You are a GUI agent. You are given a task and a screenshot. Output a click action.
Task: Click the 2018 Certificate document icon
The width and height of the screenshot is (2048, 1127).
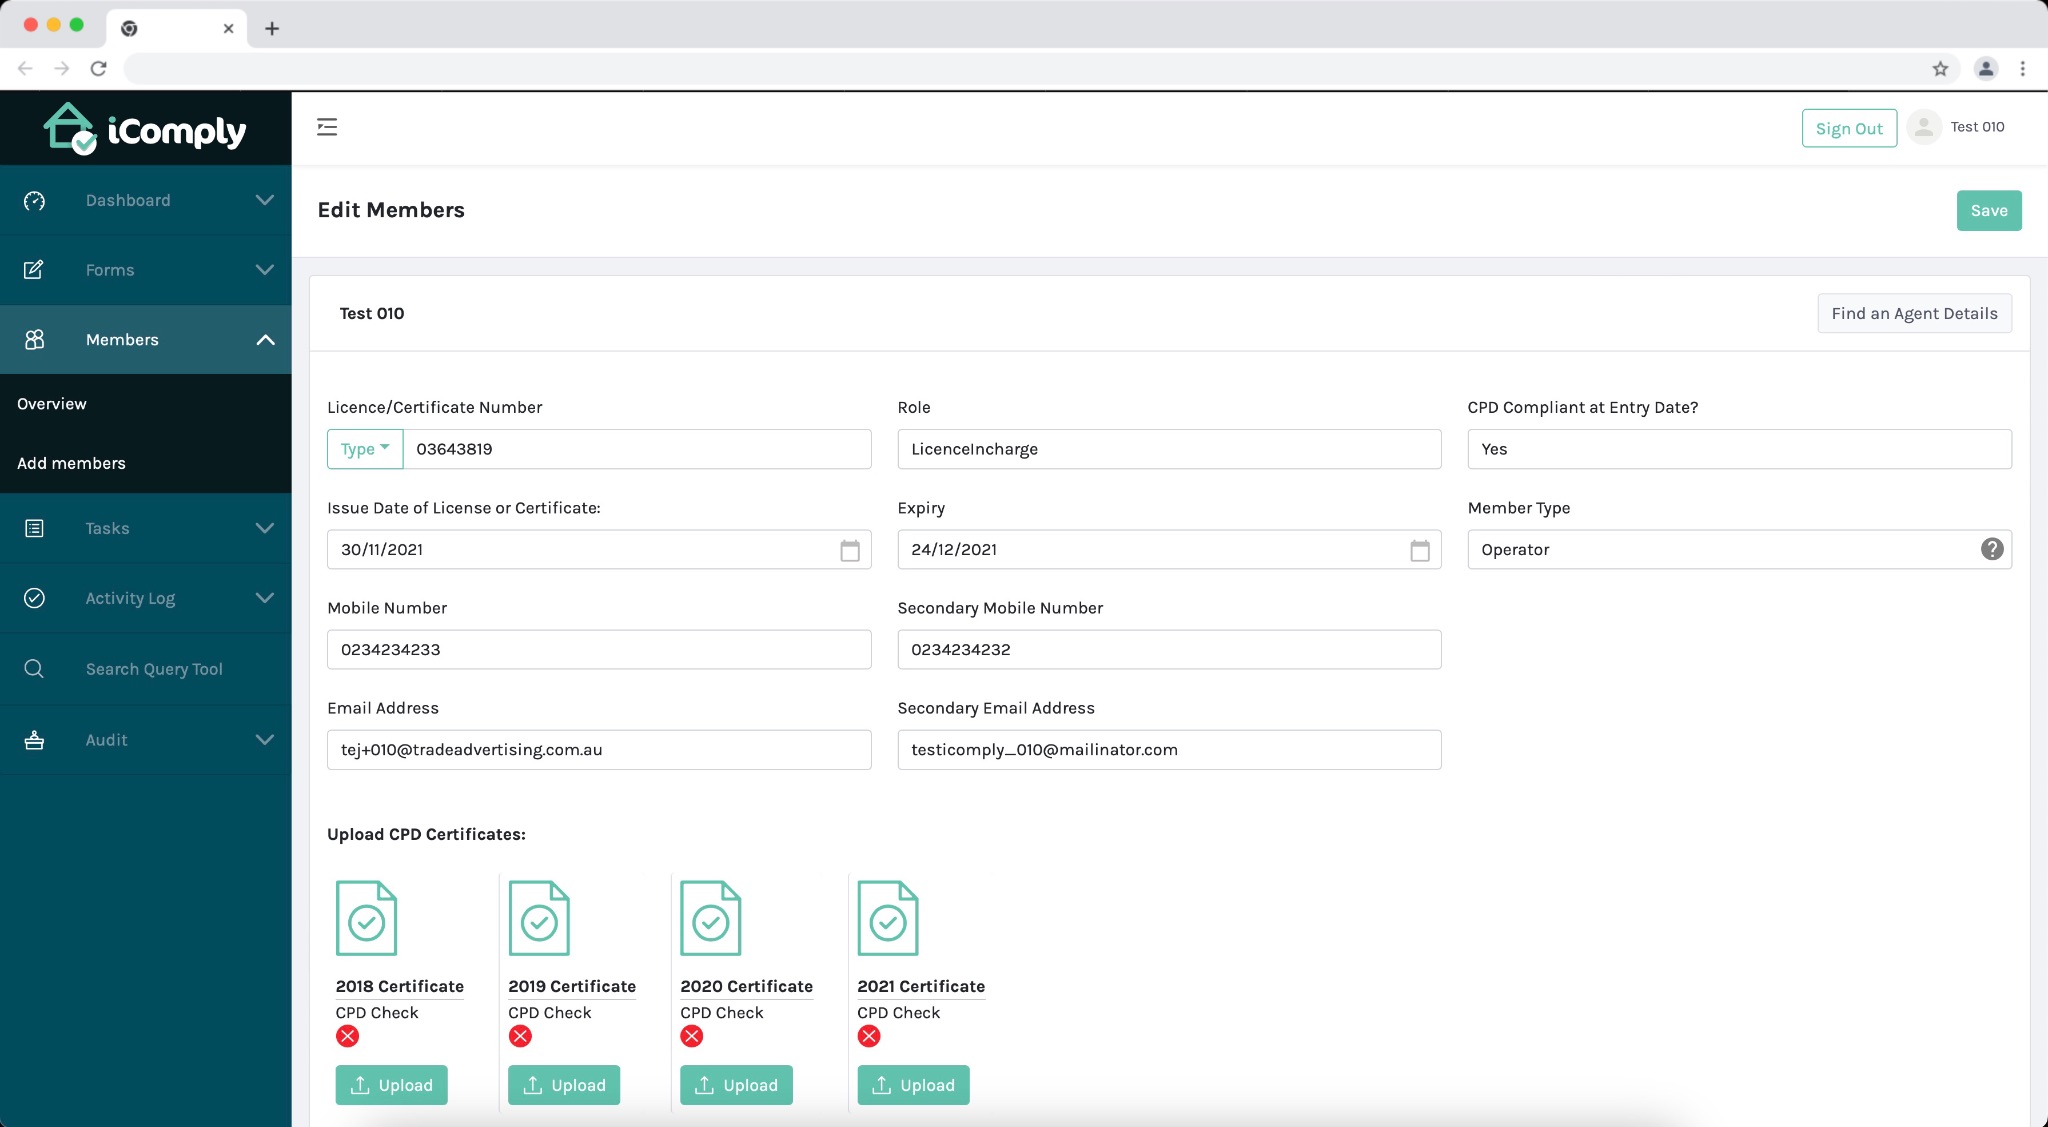click(x=366, y=918)
